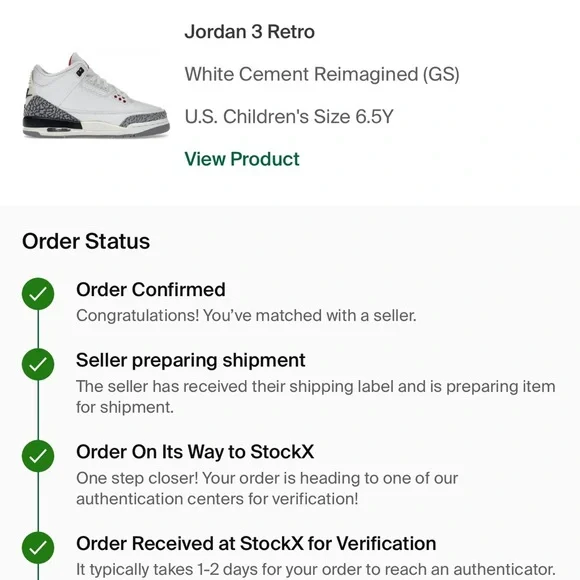Select the Order Confirmed step title
Image resolution: width=580 pixels, height=580 pixels.
[x=151, y=289]
